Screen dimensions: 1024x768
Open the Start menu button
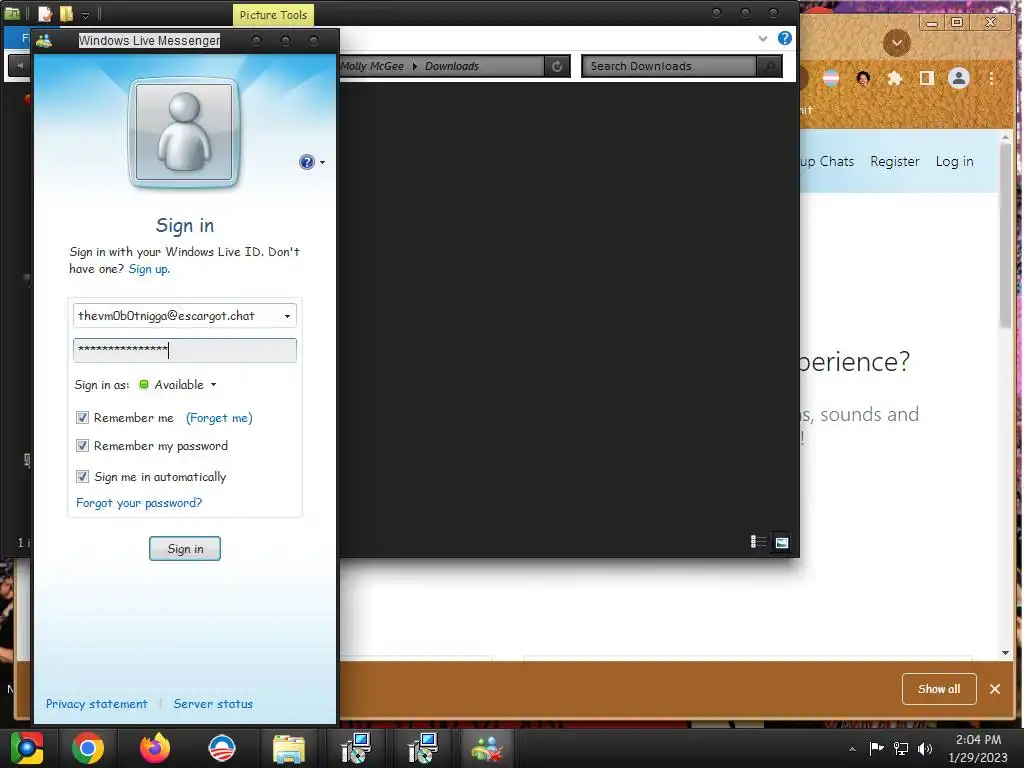[x=27, y=748]
